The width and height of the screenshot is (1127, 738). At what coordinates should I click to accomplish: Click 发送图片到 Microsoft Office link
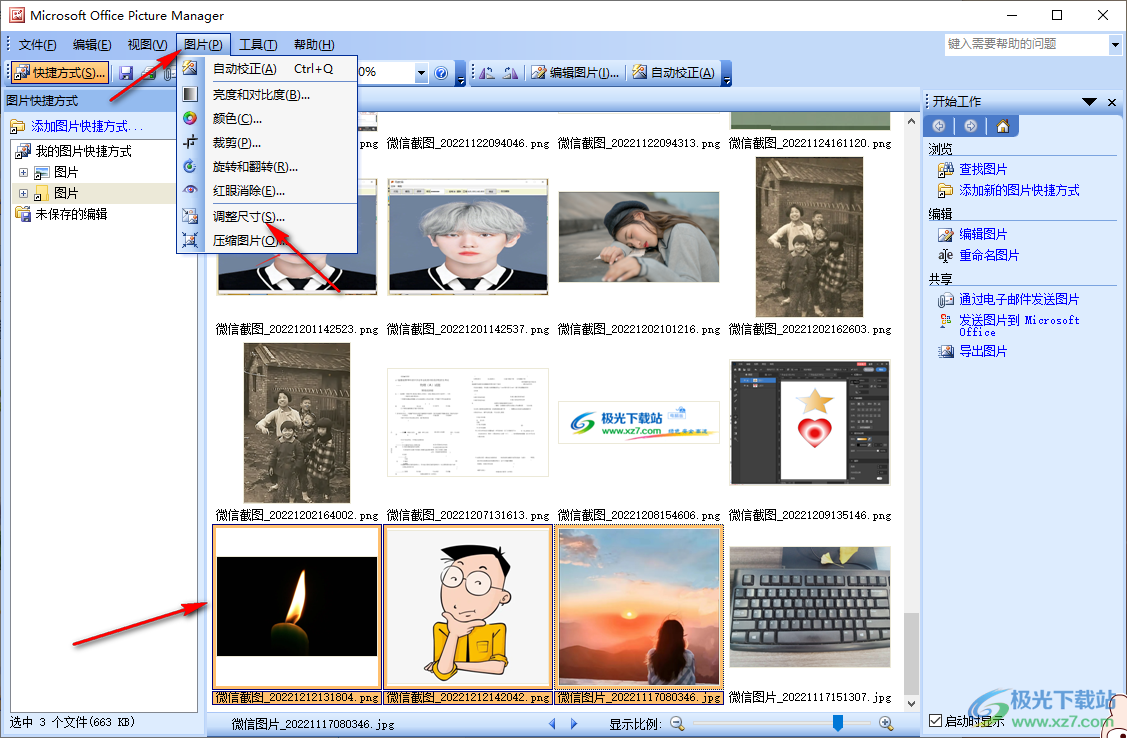pos(1019,326)
